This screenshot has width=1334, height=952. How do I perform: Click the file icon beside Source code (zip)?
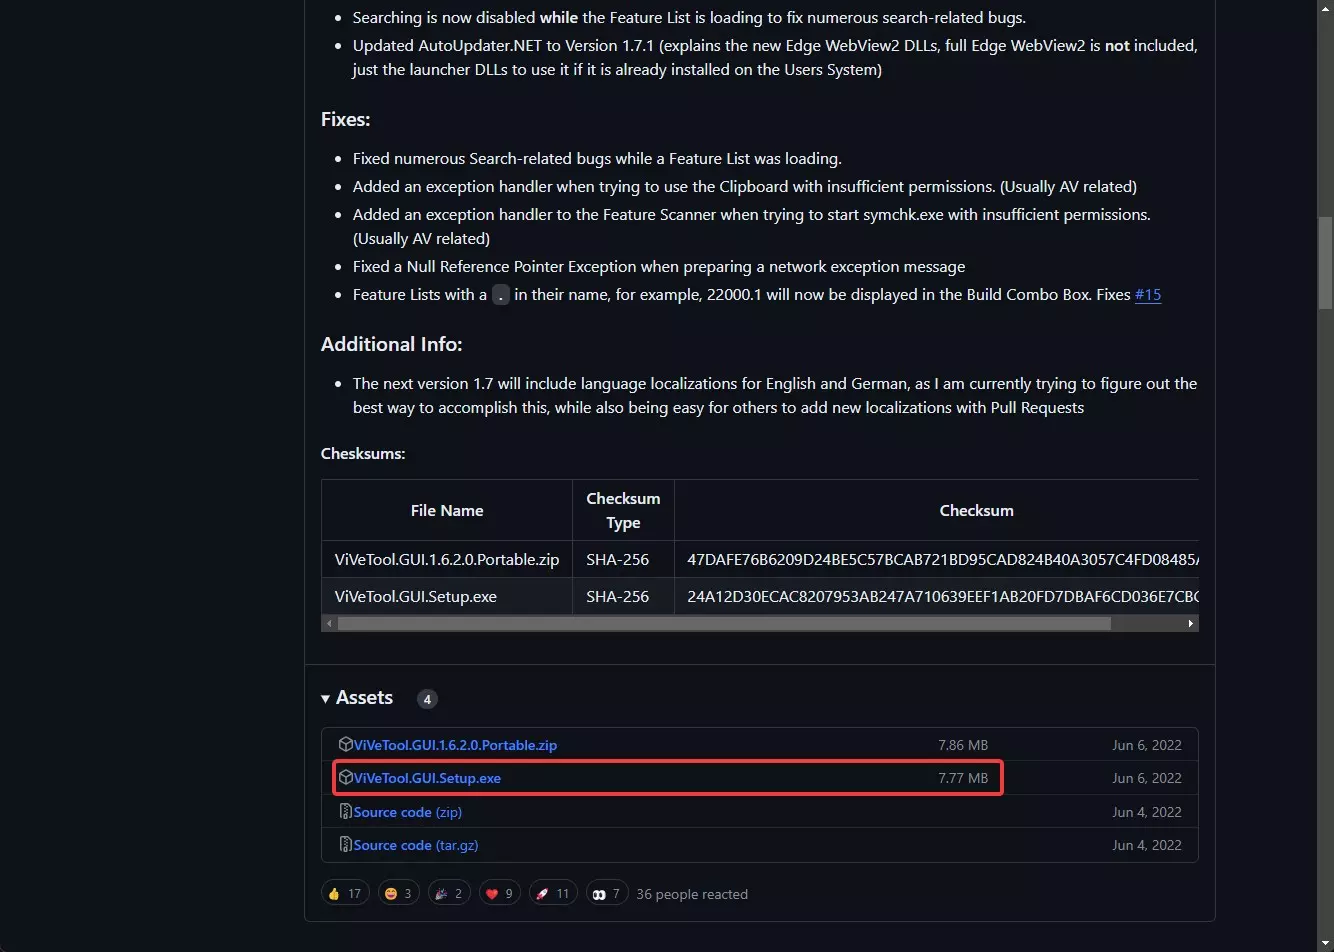pos(346,811)
